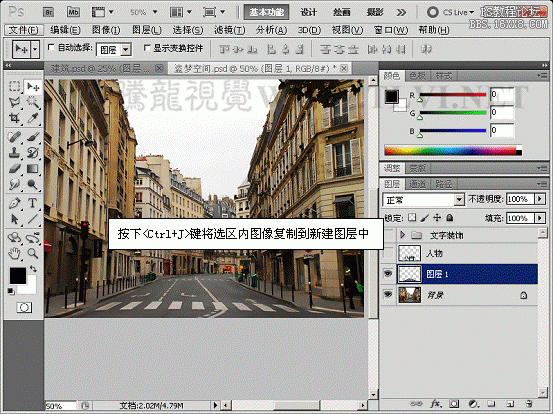Select the Pen tool
This screenshot has width=553, height=414.
click(x=14, y=203)
